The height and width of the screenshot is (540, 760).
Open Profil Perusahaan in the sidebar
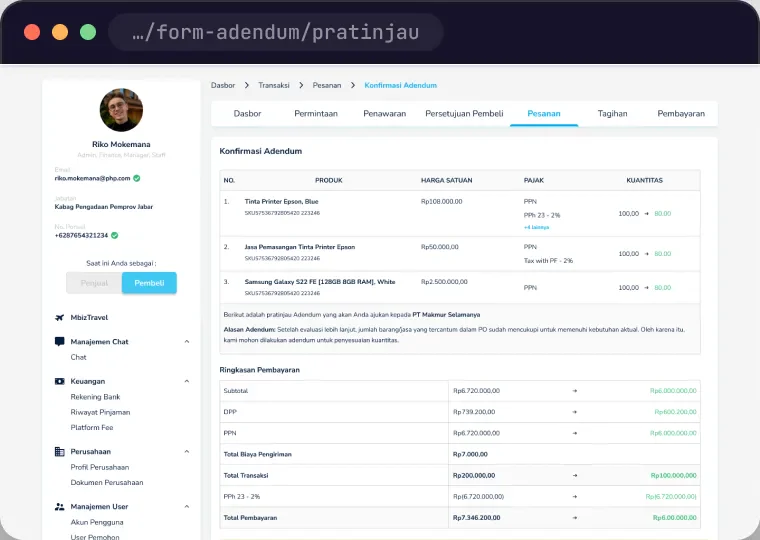click(100, 467)
